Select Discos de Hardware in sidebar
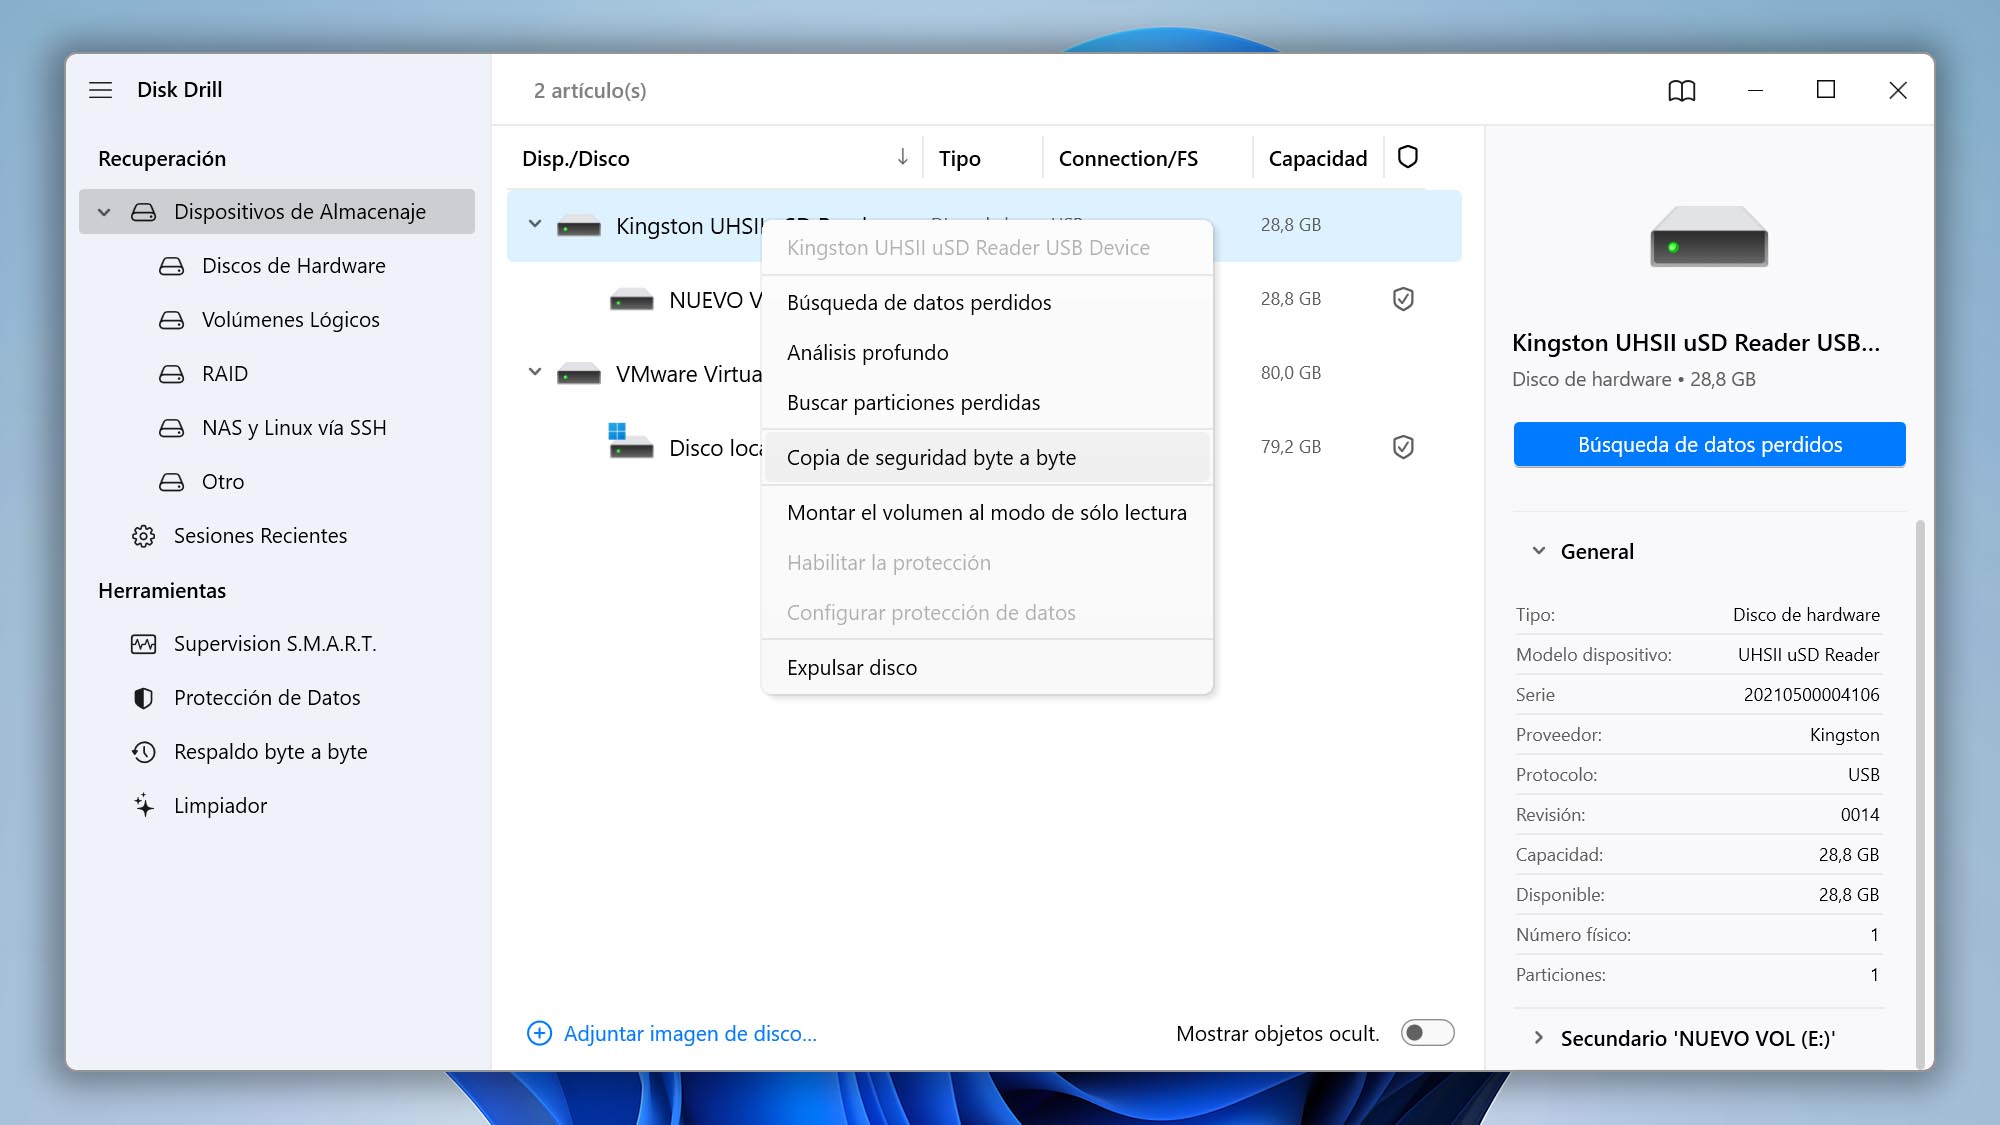This screenshot has height=1125, width=2000. coord(276,266)
